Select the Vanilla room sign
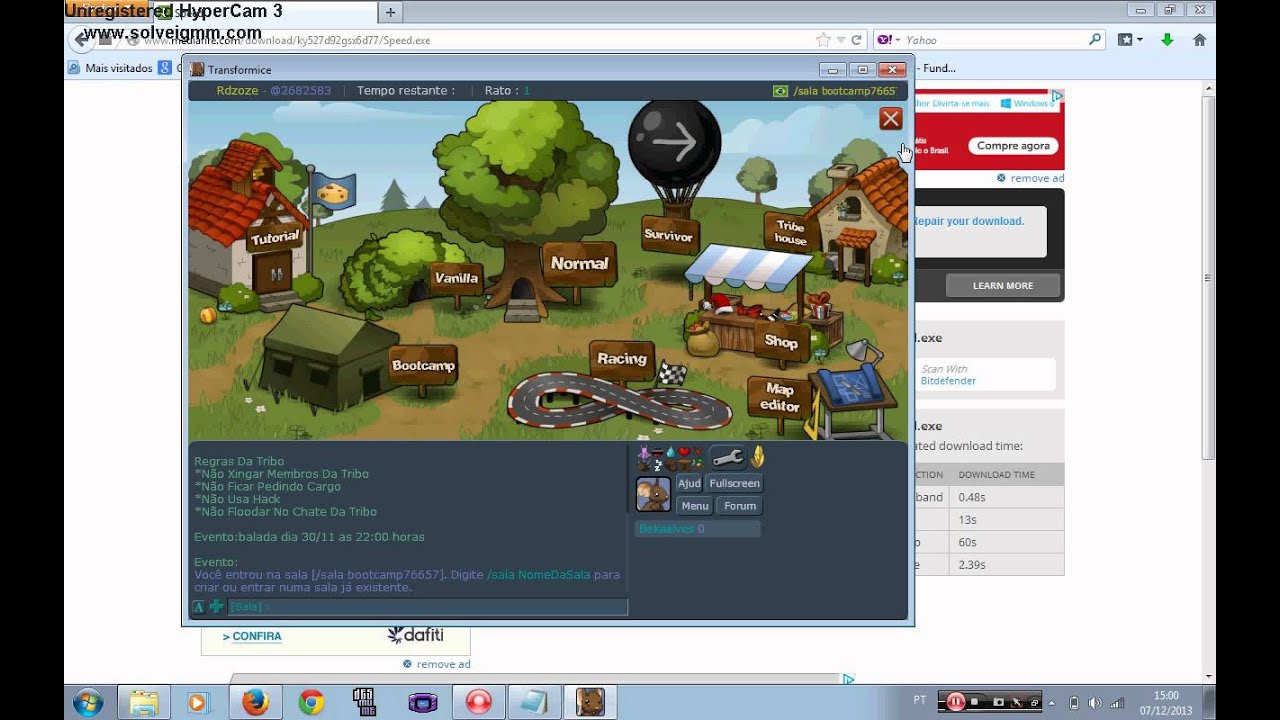Image resolution: width=1280 pixels, height=720 pixels. tap(456, 278)
